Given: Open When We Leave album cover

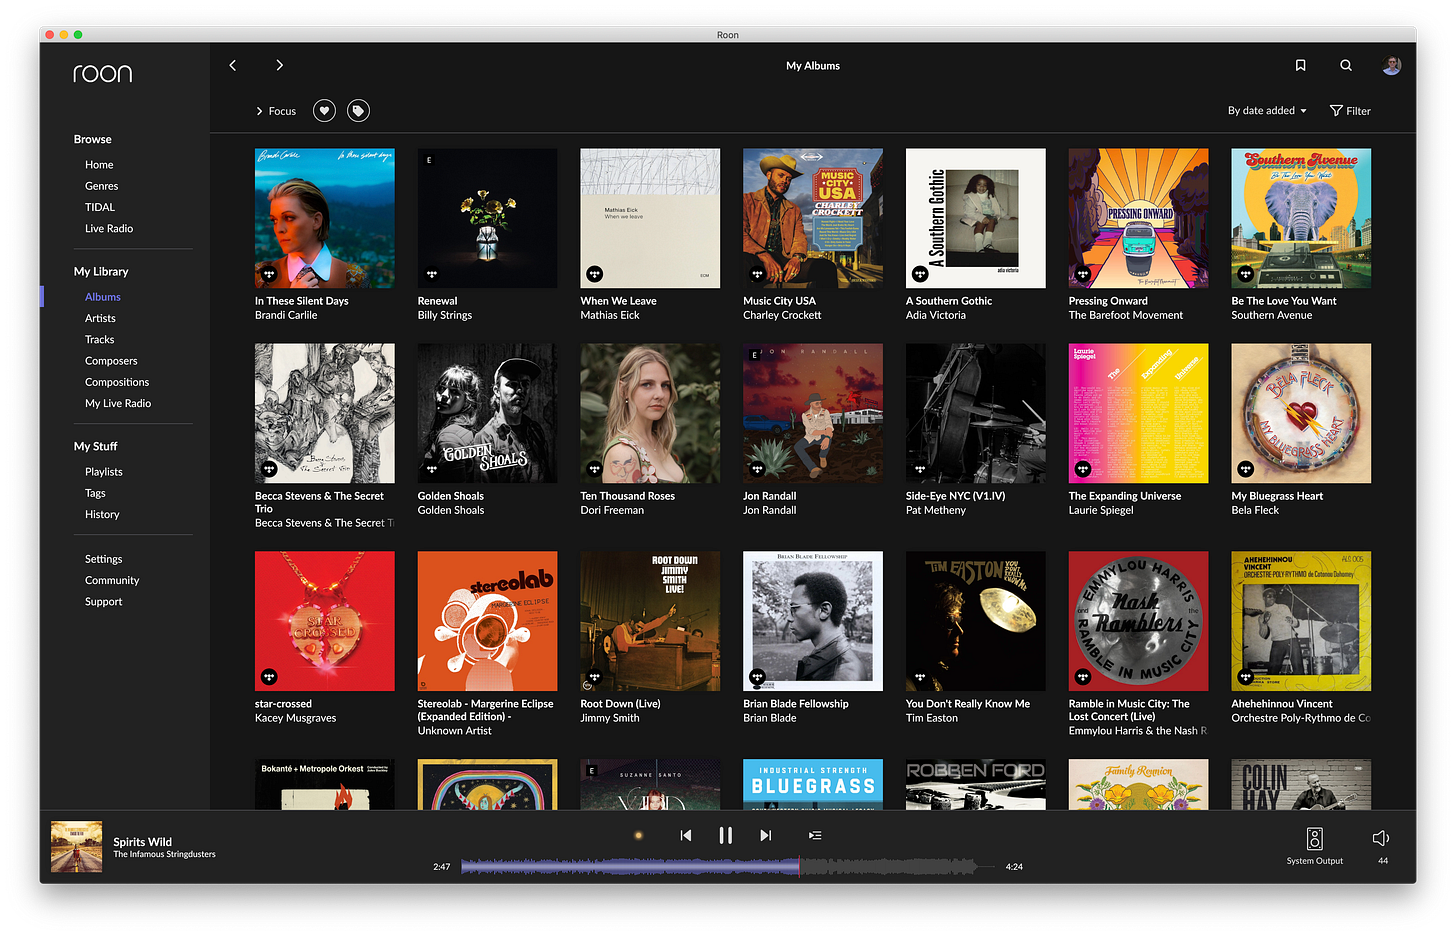Looking at the screenshot, I should (650, 218).
